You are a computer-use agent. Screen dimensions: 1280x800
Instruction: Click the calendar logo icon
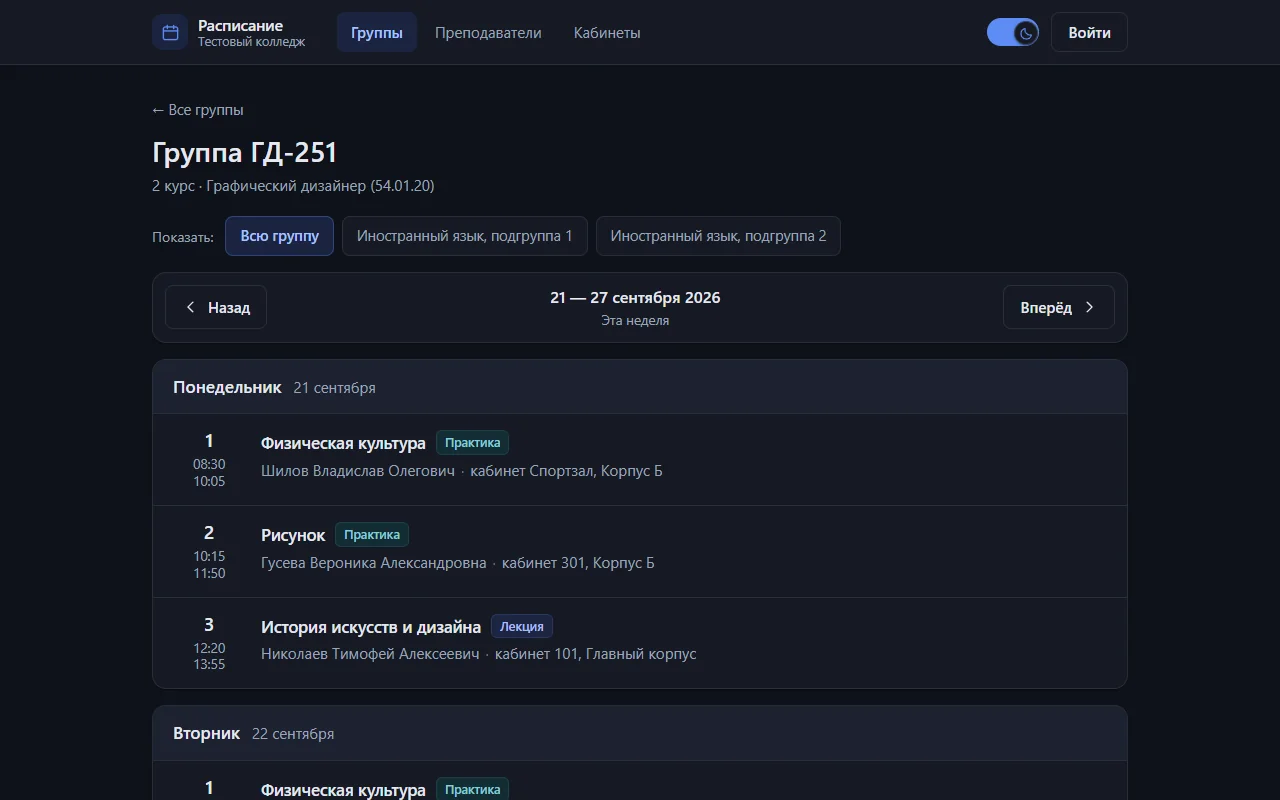pyautogui.click(x=170, y=32)
